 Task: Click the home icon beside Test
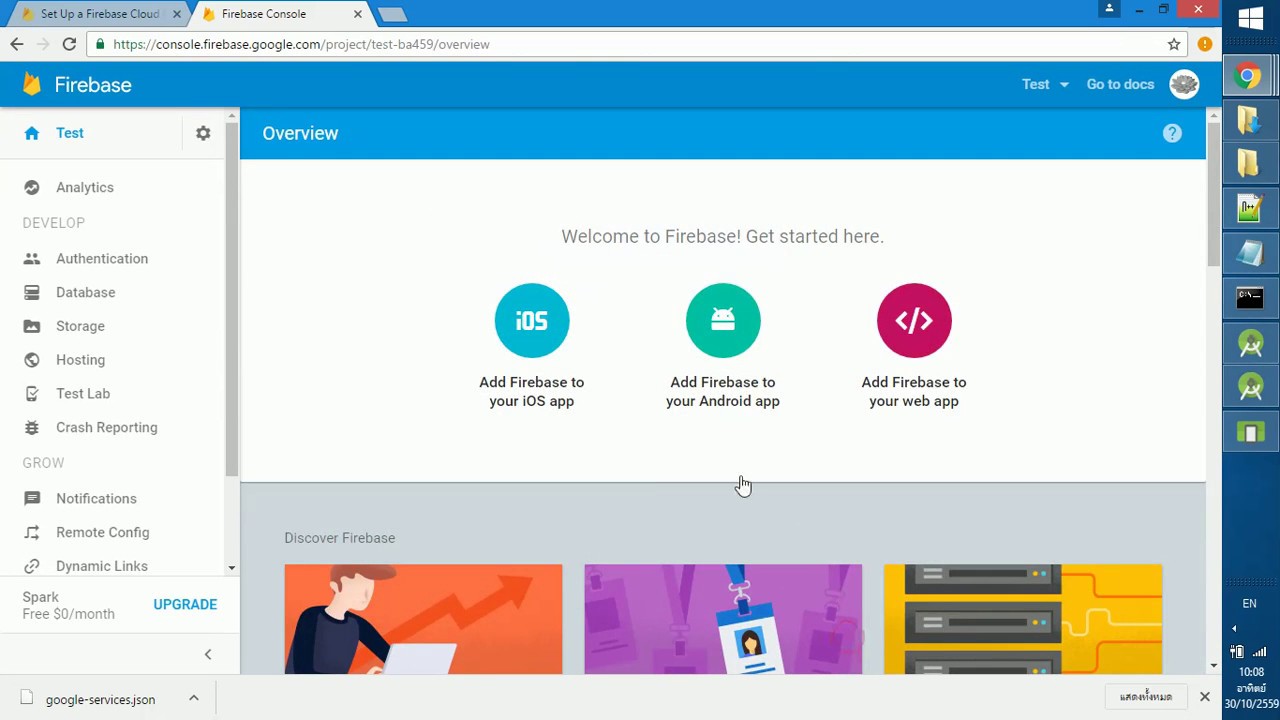(32, 133)
